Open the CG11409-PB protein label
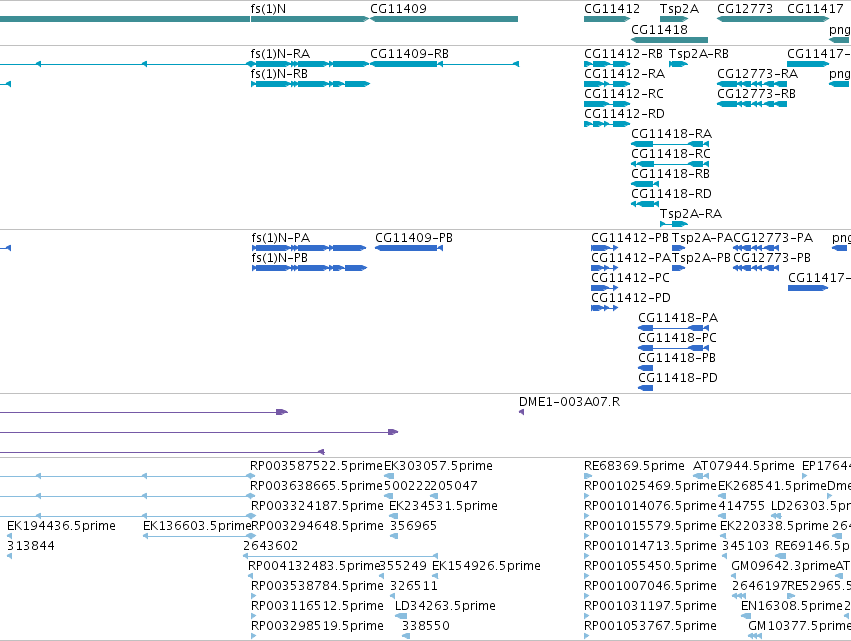 tap(414, 238)
